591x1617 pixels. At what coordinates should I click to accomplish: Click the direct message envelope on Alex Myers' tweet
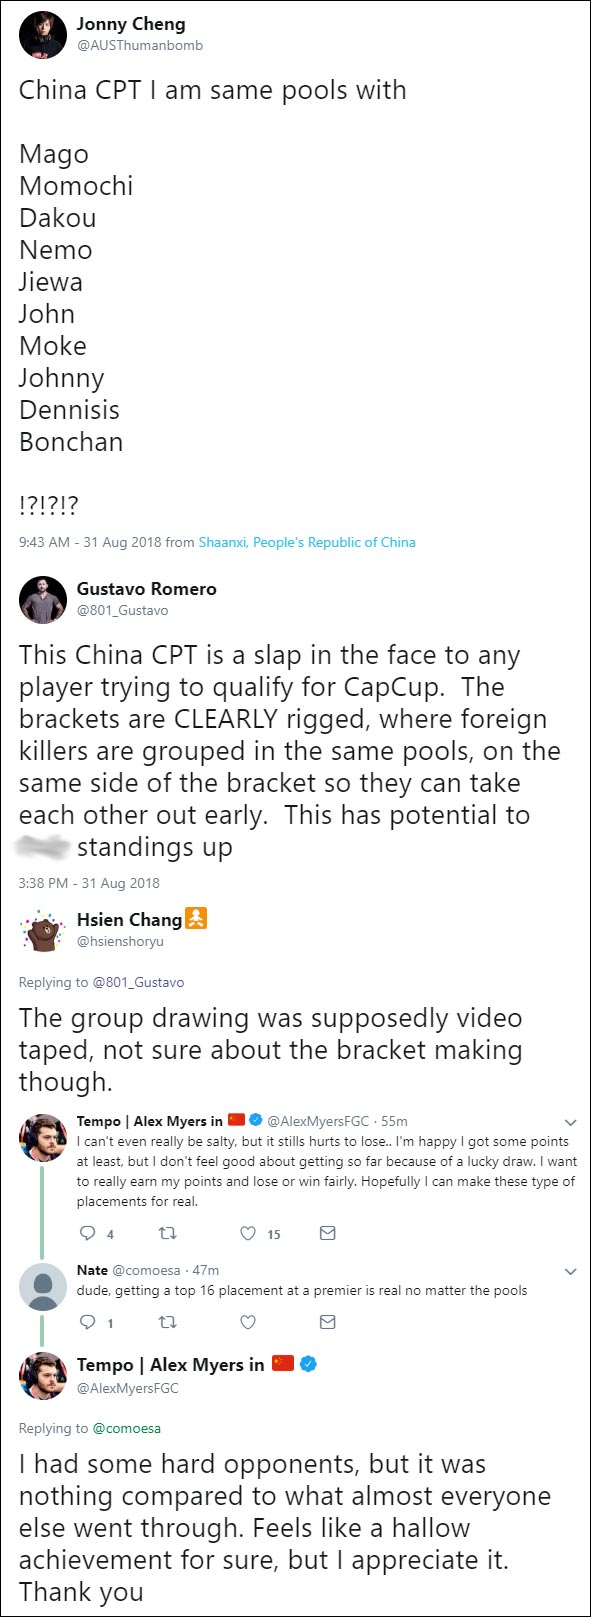click(x=327, y=1233)
